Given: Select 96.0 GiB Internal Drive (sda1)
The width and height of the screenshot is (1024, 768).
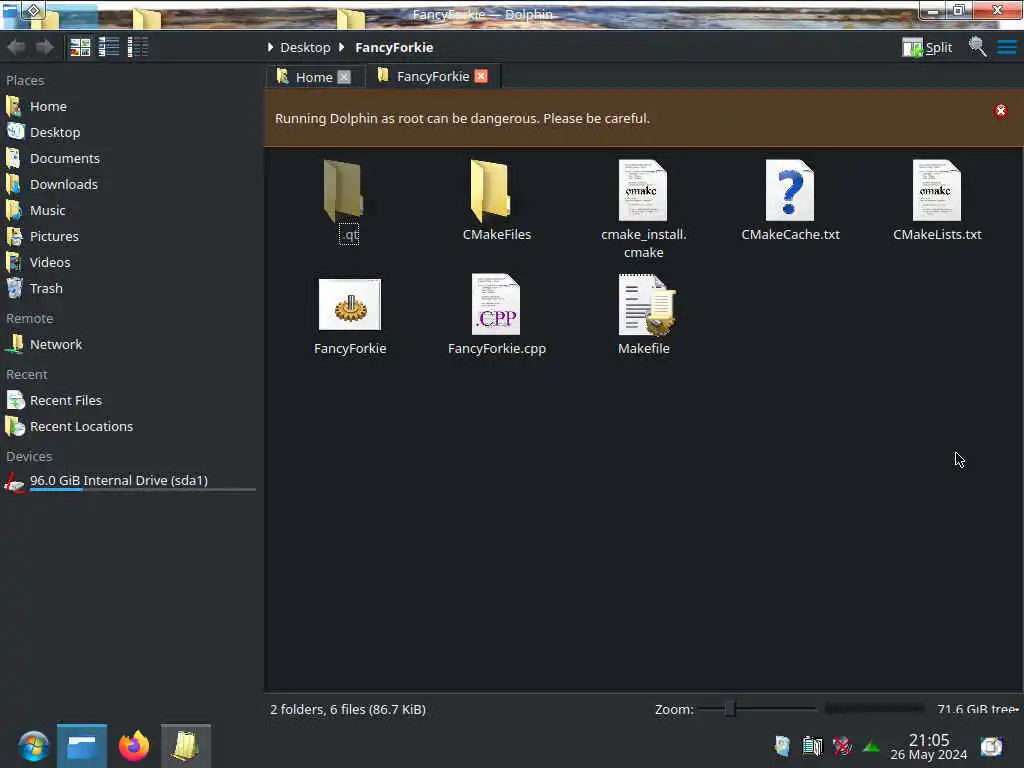Looking at the screenshot, I should [x=131, y=482].
